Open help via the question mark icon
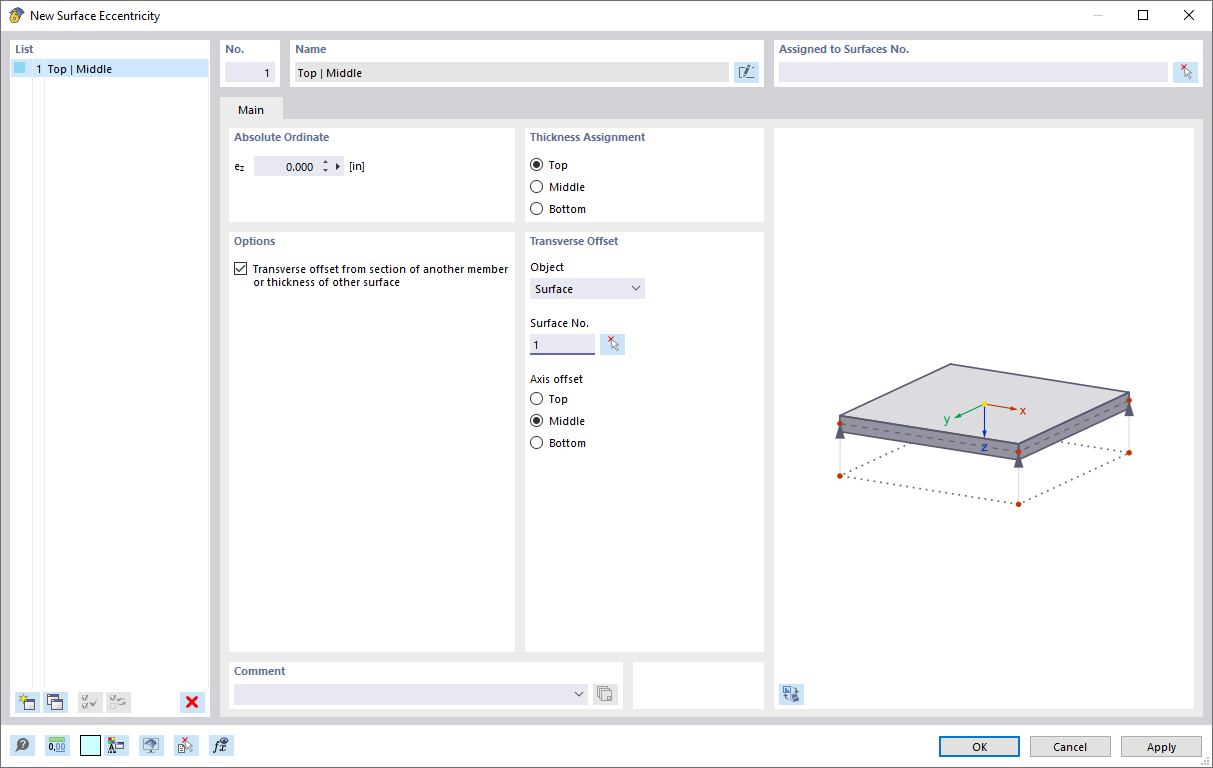 coord(21,745)
